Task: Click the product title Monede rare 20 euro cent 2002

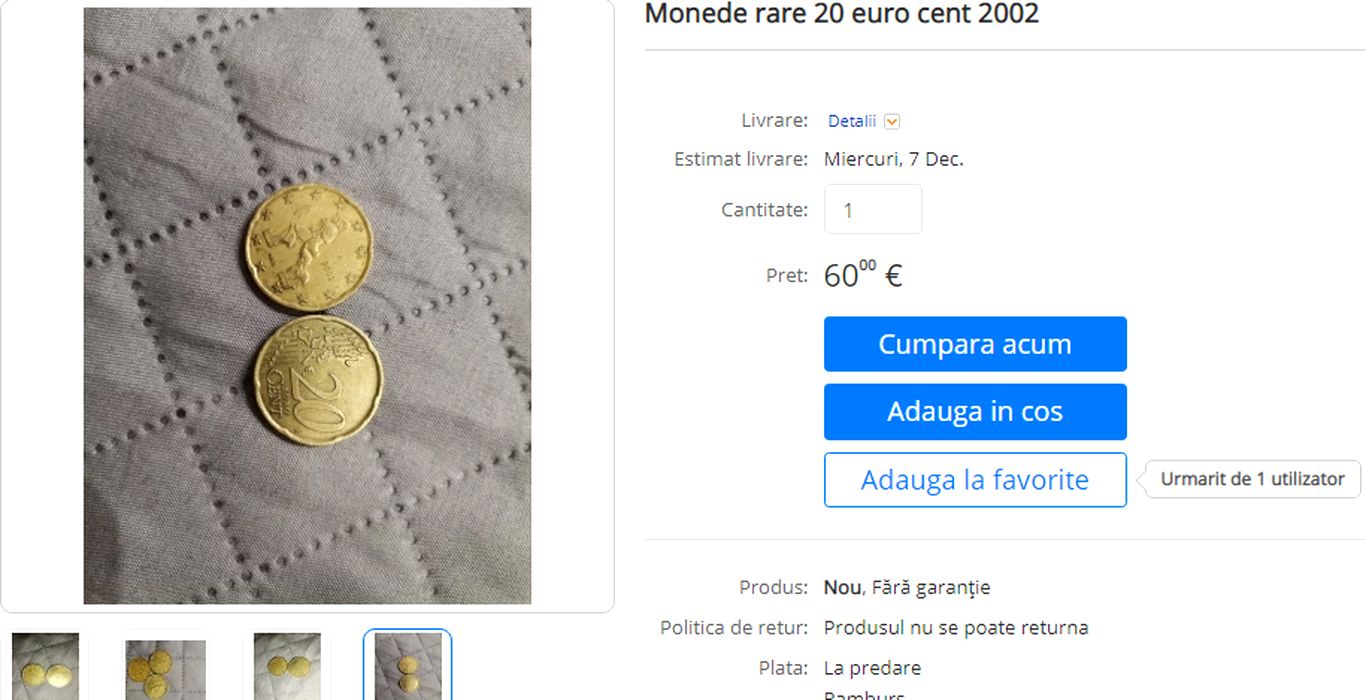Action: 842,13
